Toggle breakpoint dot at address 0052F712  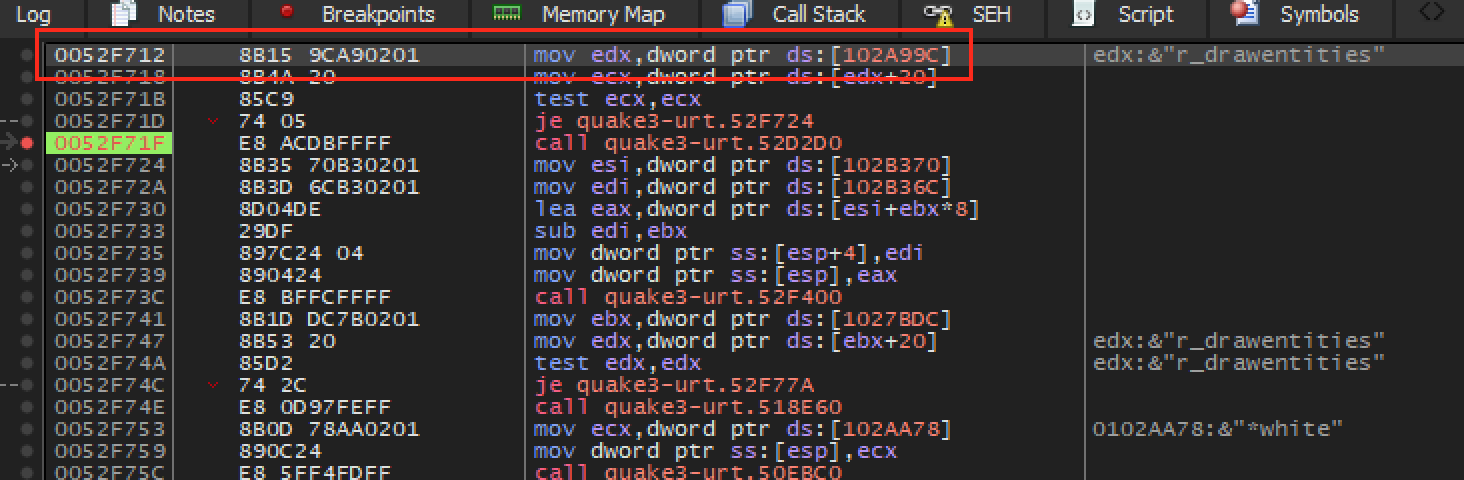(x=28, y=55)
